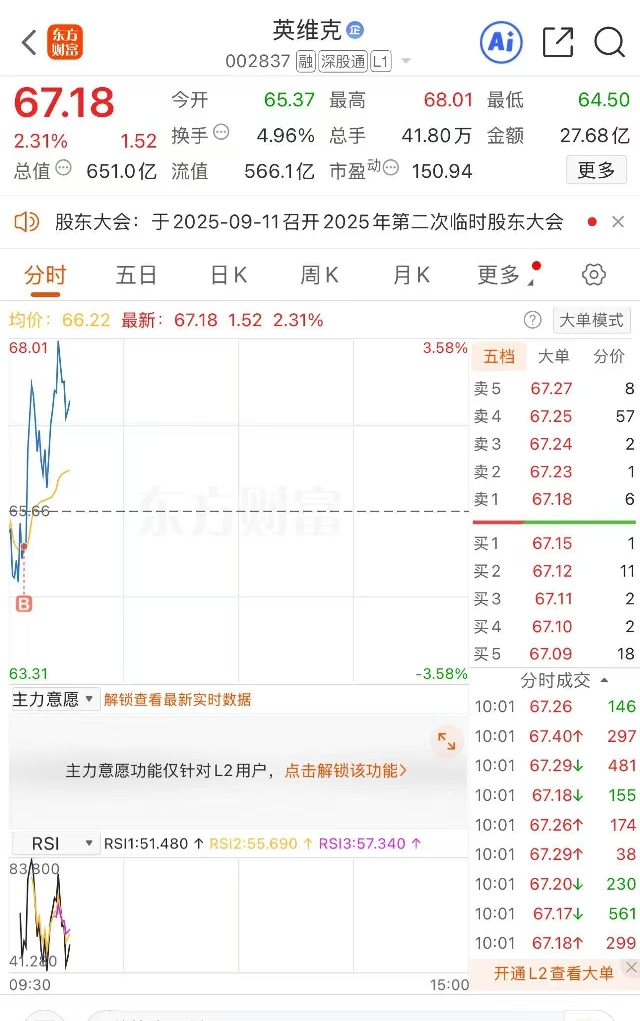Open the 主力意愿 indicator dropdown
Viewport: 640px width, 1021px height.
(x=53, y=699)
